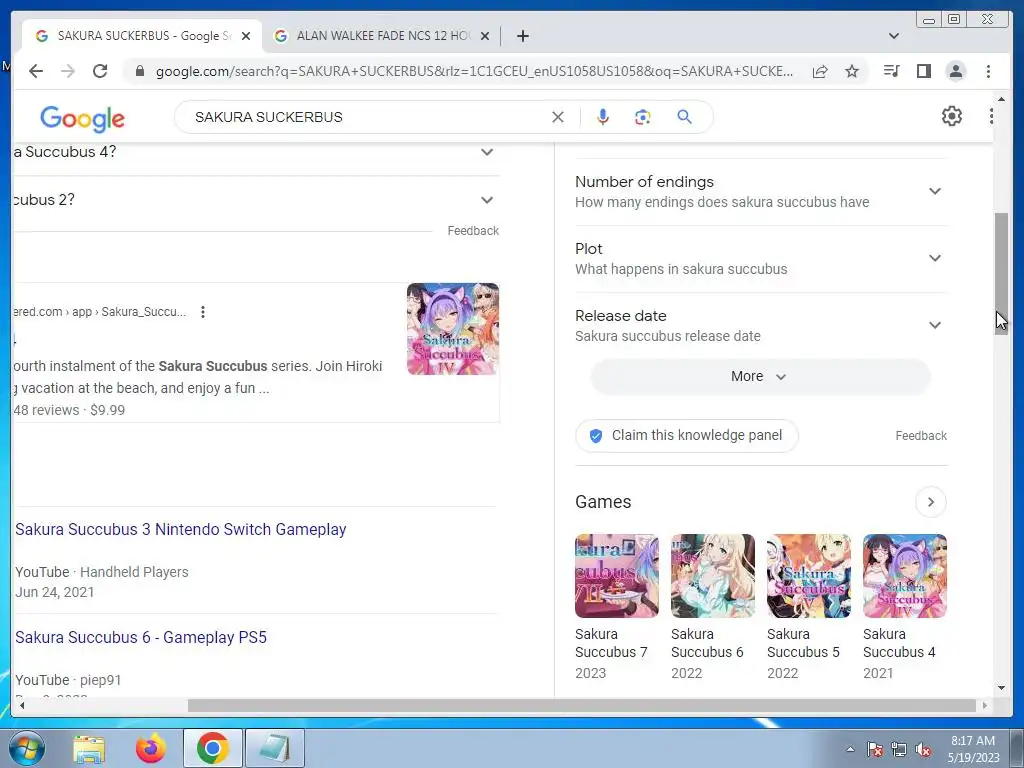Click the address bar URL
Screen dimensions: 1024x768
point(474,71)
